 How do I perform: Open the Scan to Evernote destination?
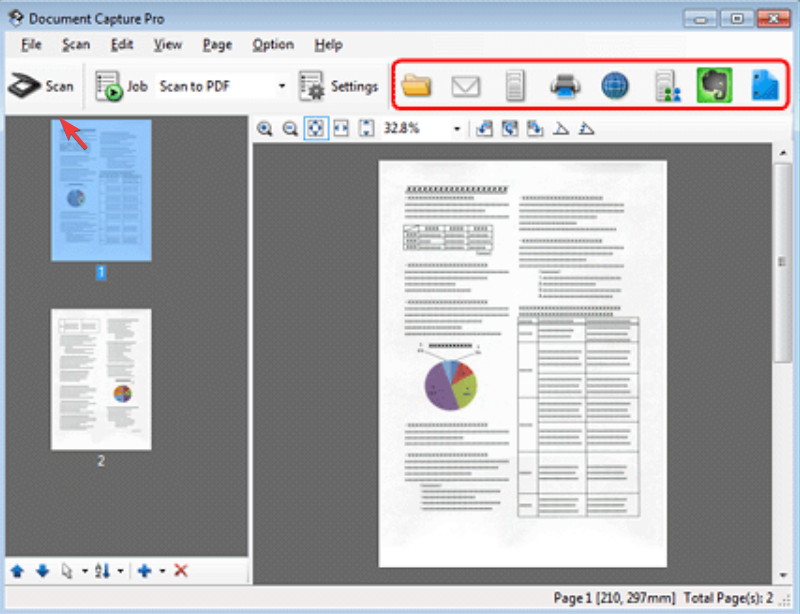tap(712, 86)
